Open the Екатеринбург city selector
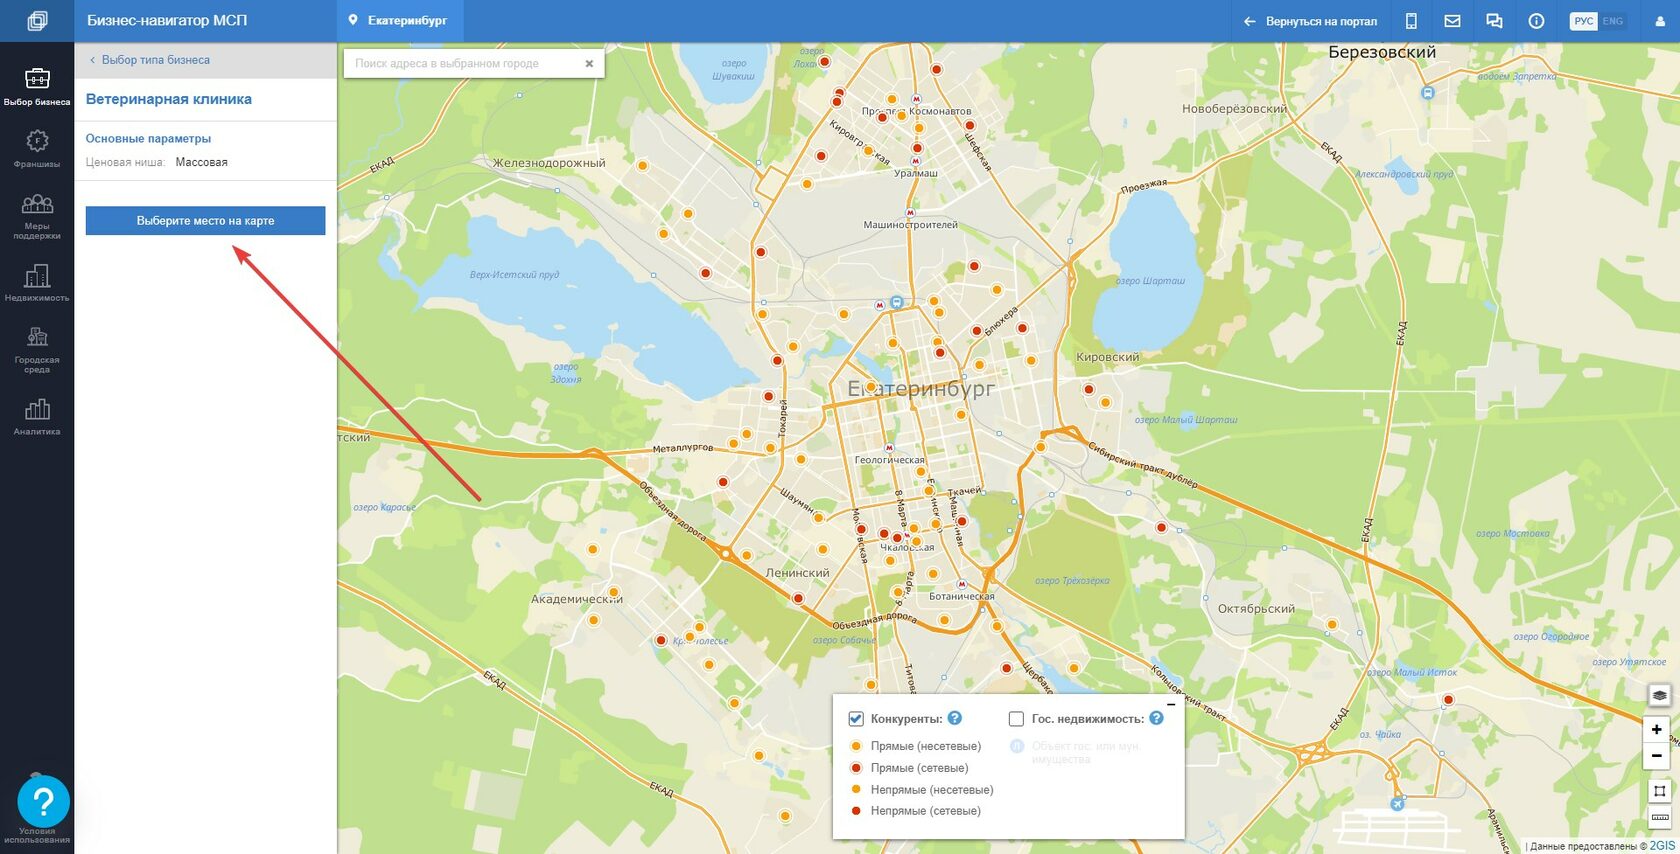The image size is (1680, 854). (x=398, y=21)
